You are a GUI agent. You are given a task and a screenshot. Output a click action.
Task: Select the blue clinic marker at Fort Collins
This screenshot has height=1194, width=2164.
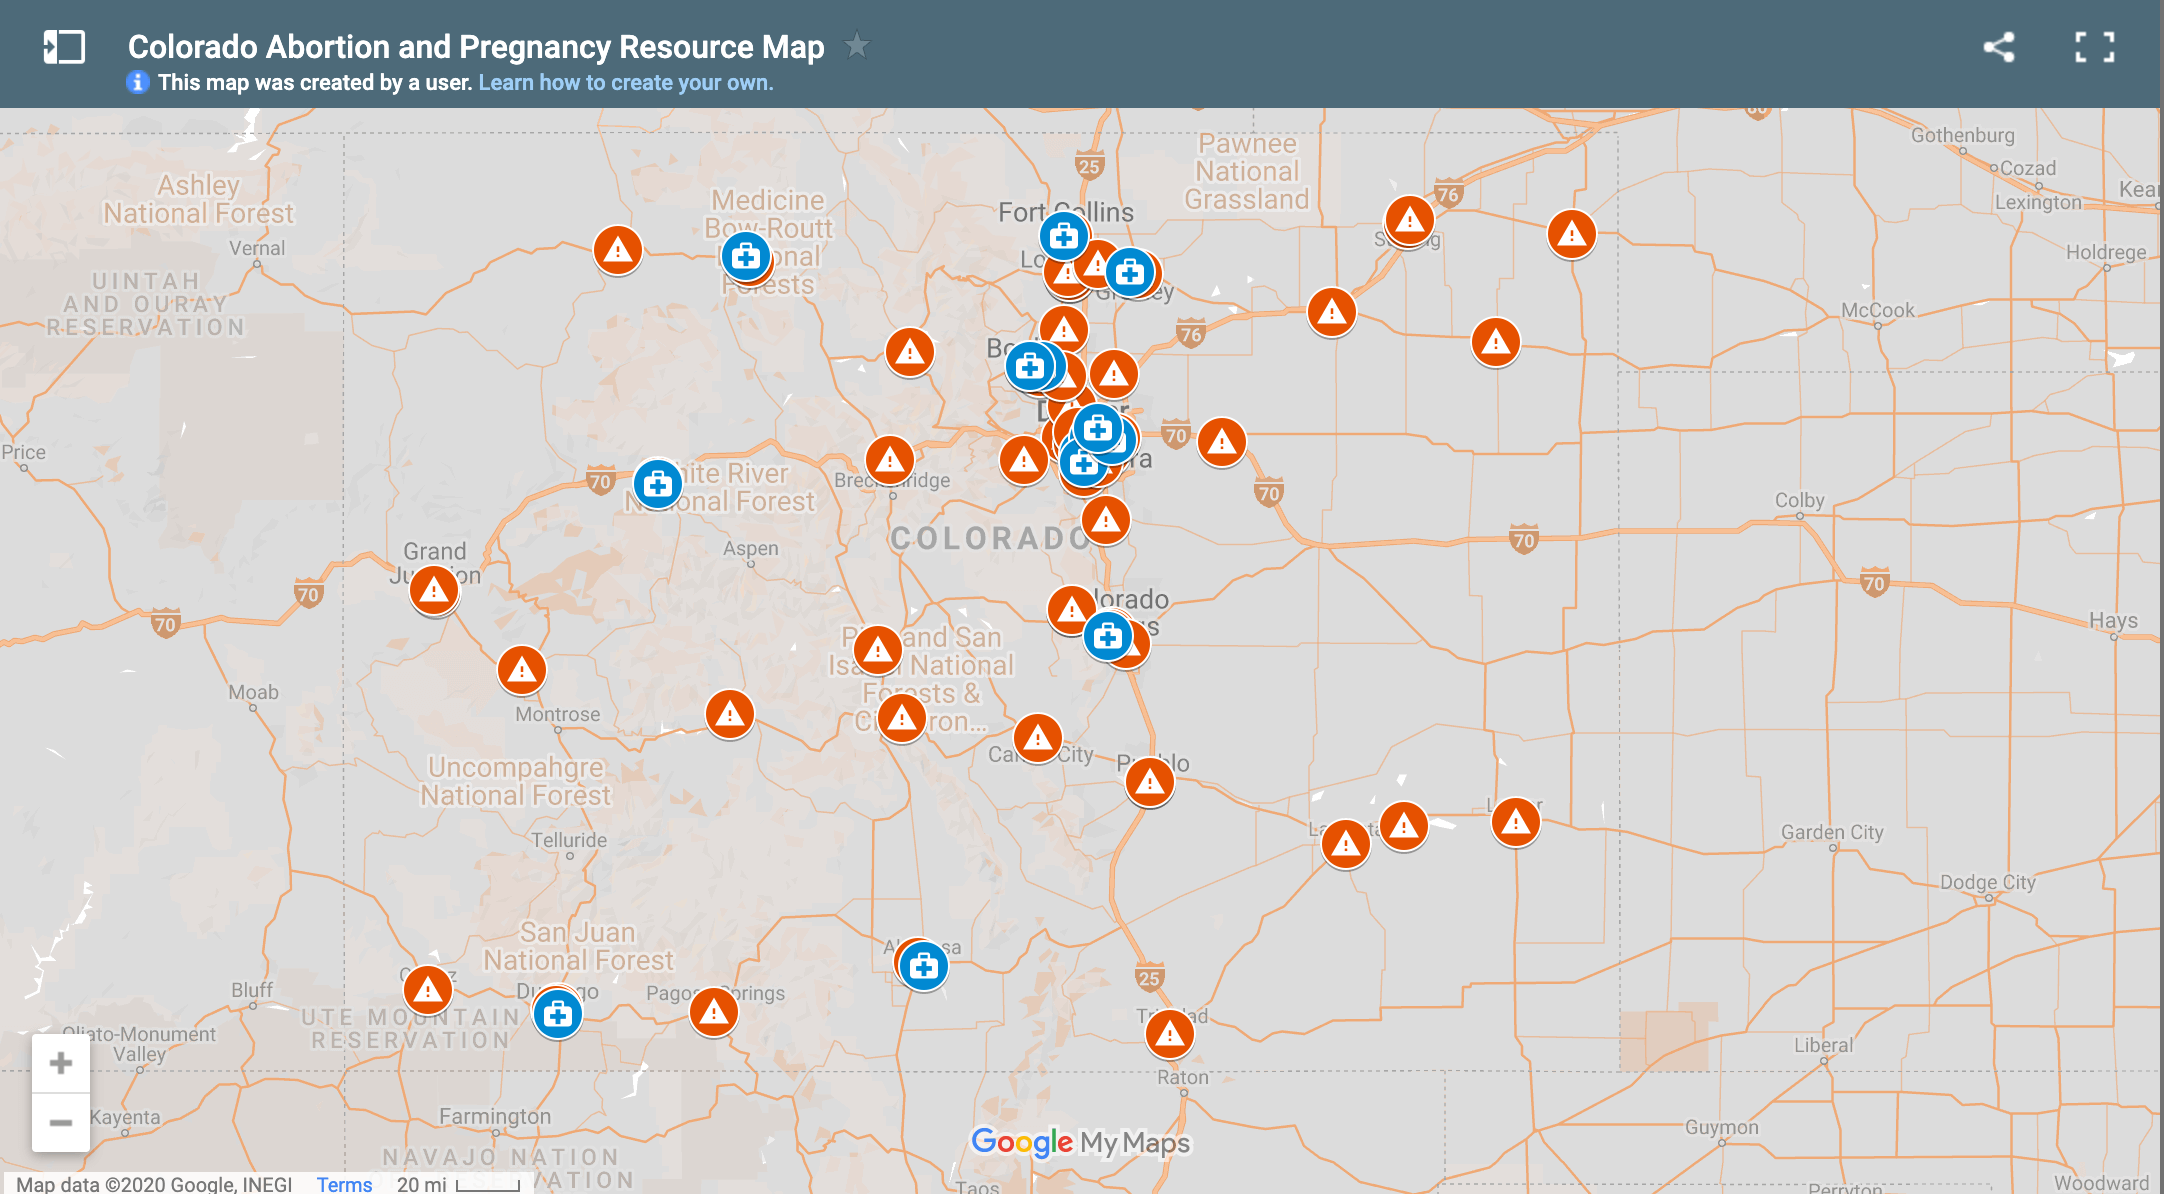coord(1064,236)
